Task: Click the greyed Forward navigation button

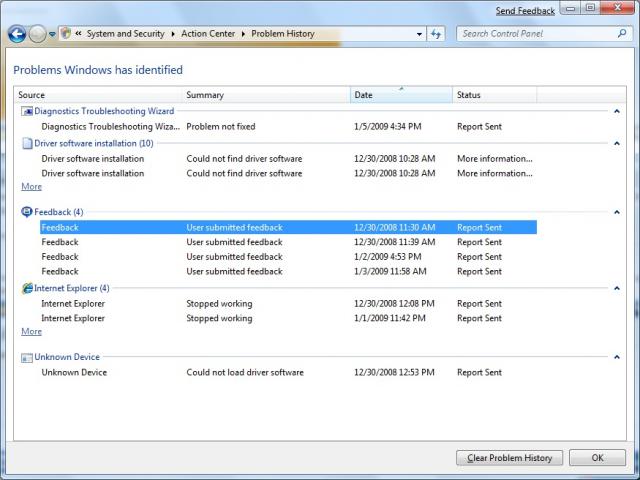Action: tap(37, 34)
